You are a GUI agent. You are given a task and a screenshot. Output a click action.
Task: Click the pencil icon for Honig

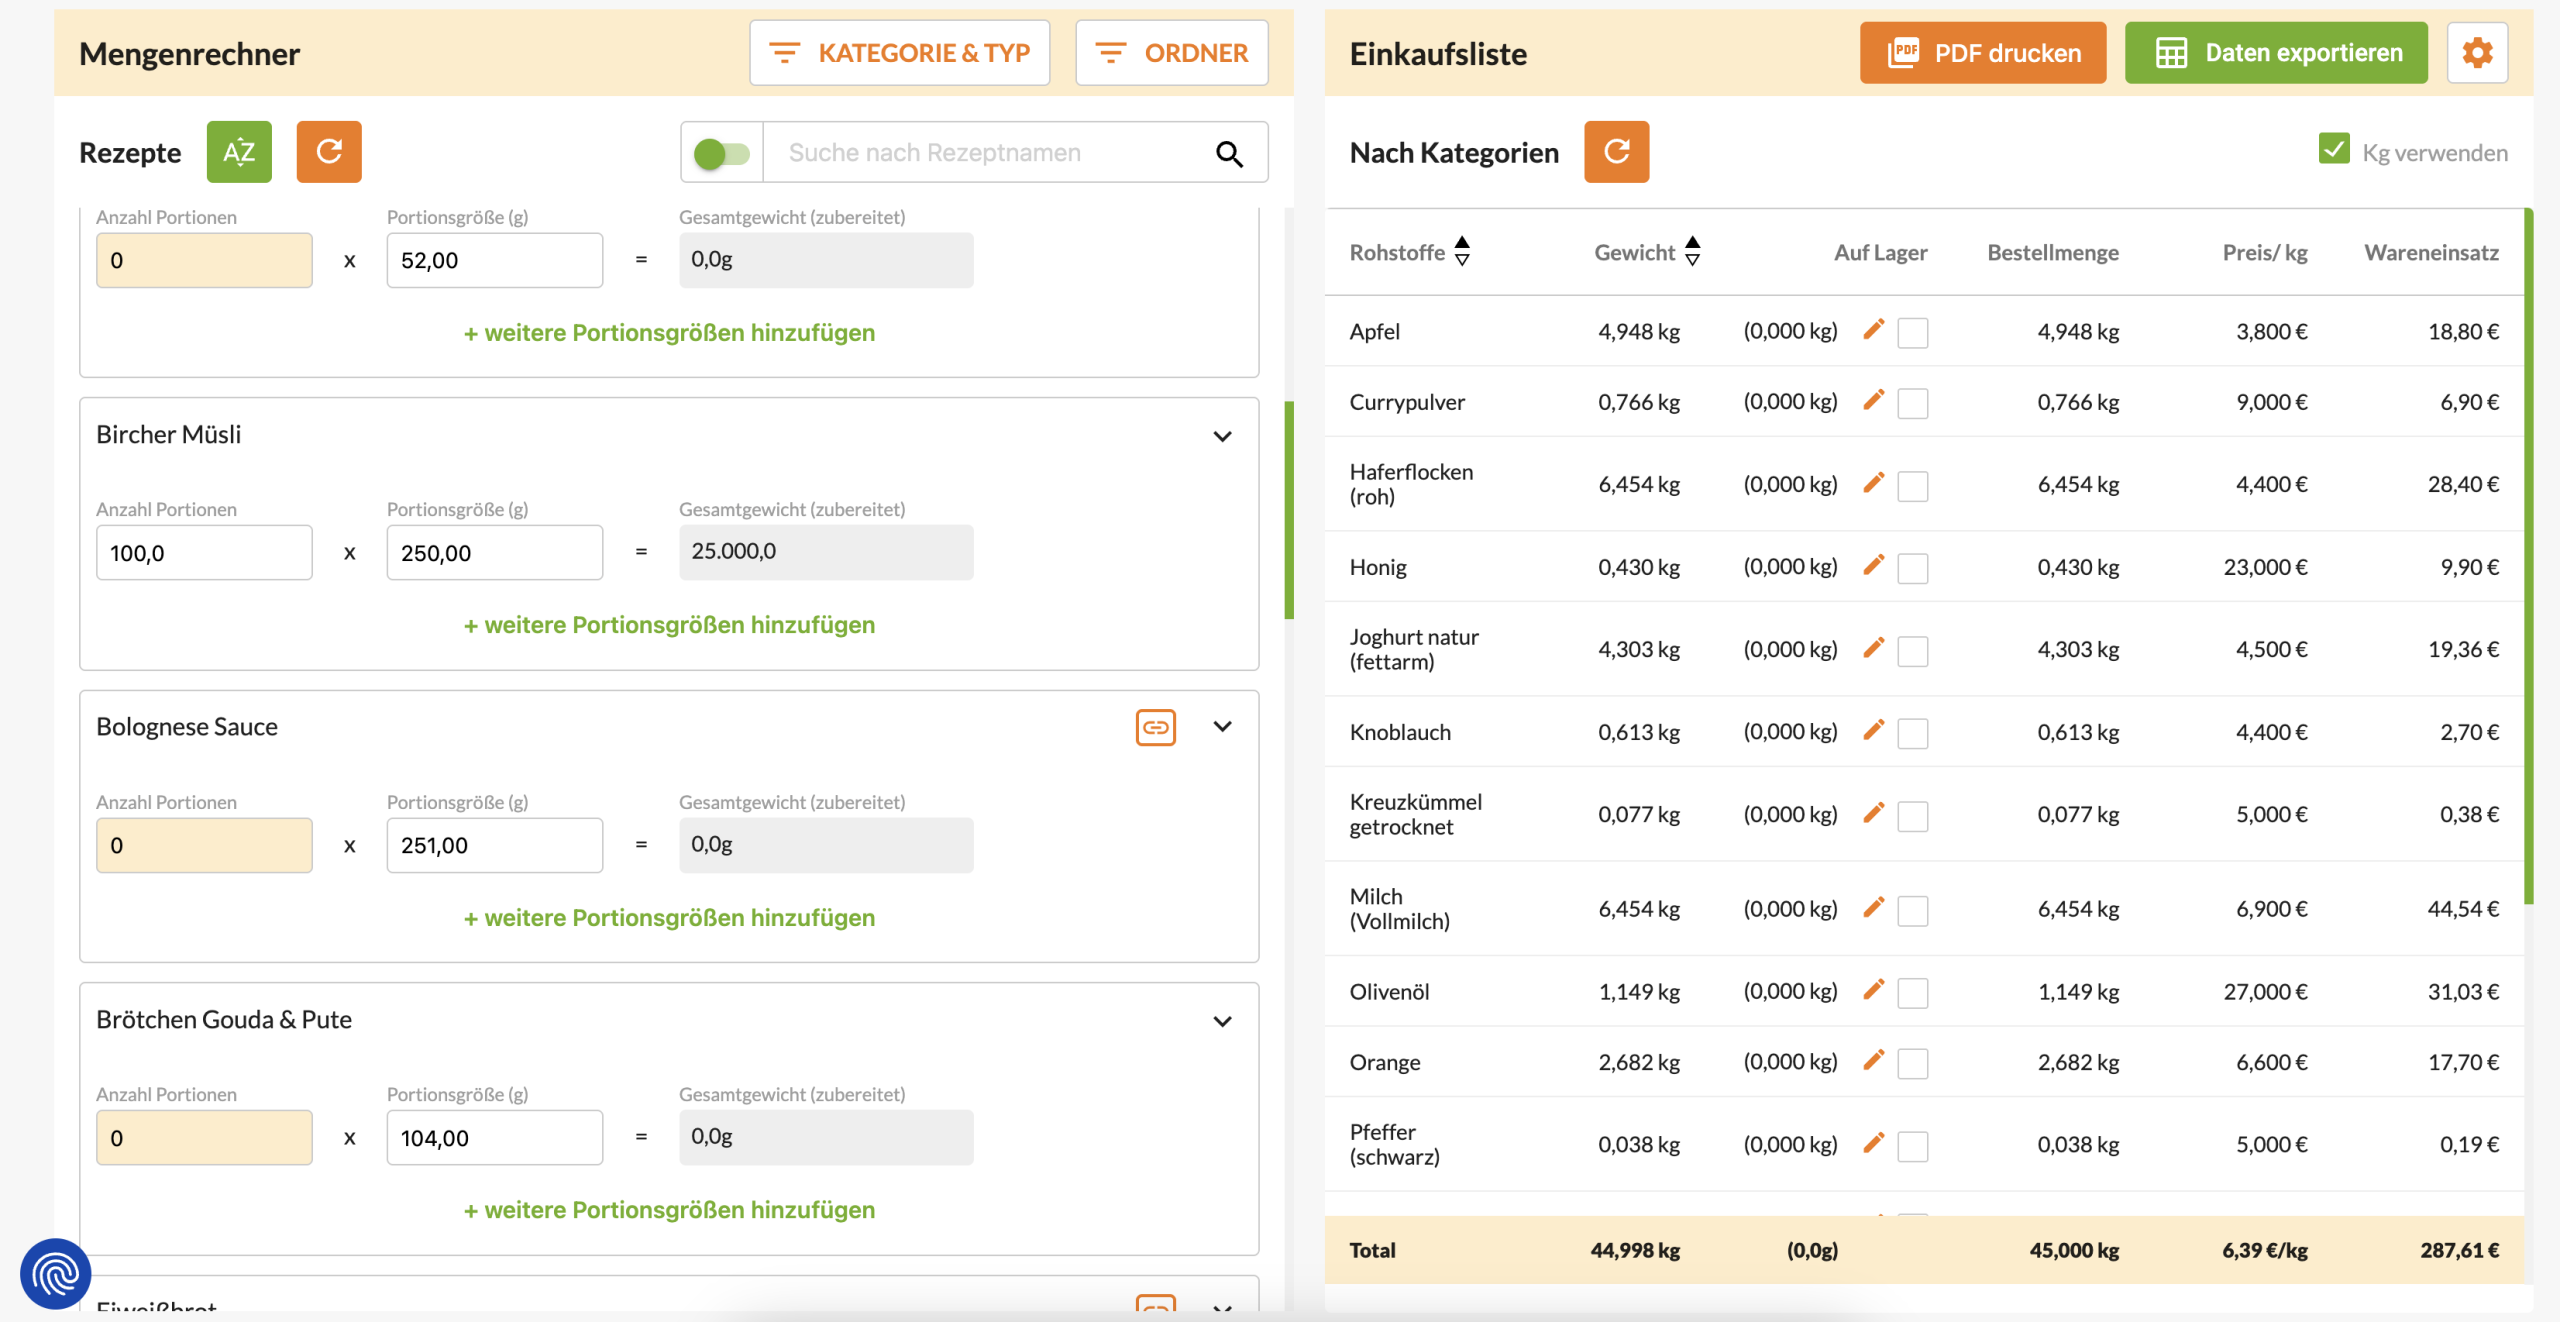[1873, 566]
